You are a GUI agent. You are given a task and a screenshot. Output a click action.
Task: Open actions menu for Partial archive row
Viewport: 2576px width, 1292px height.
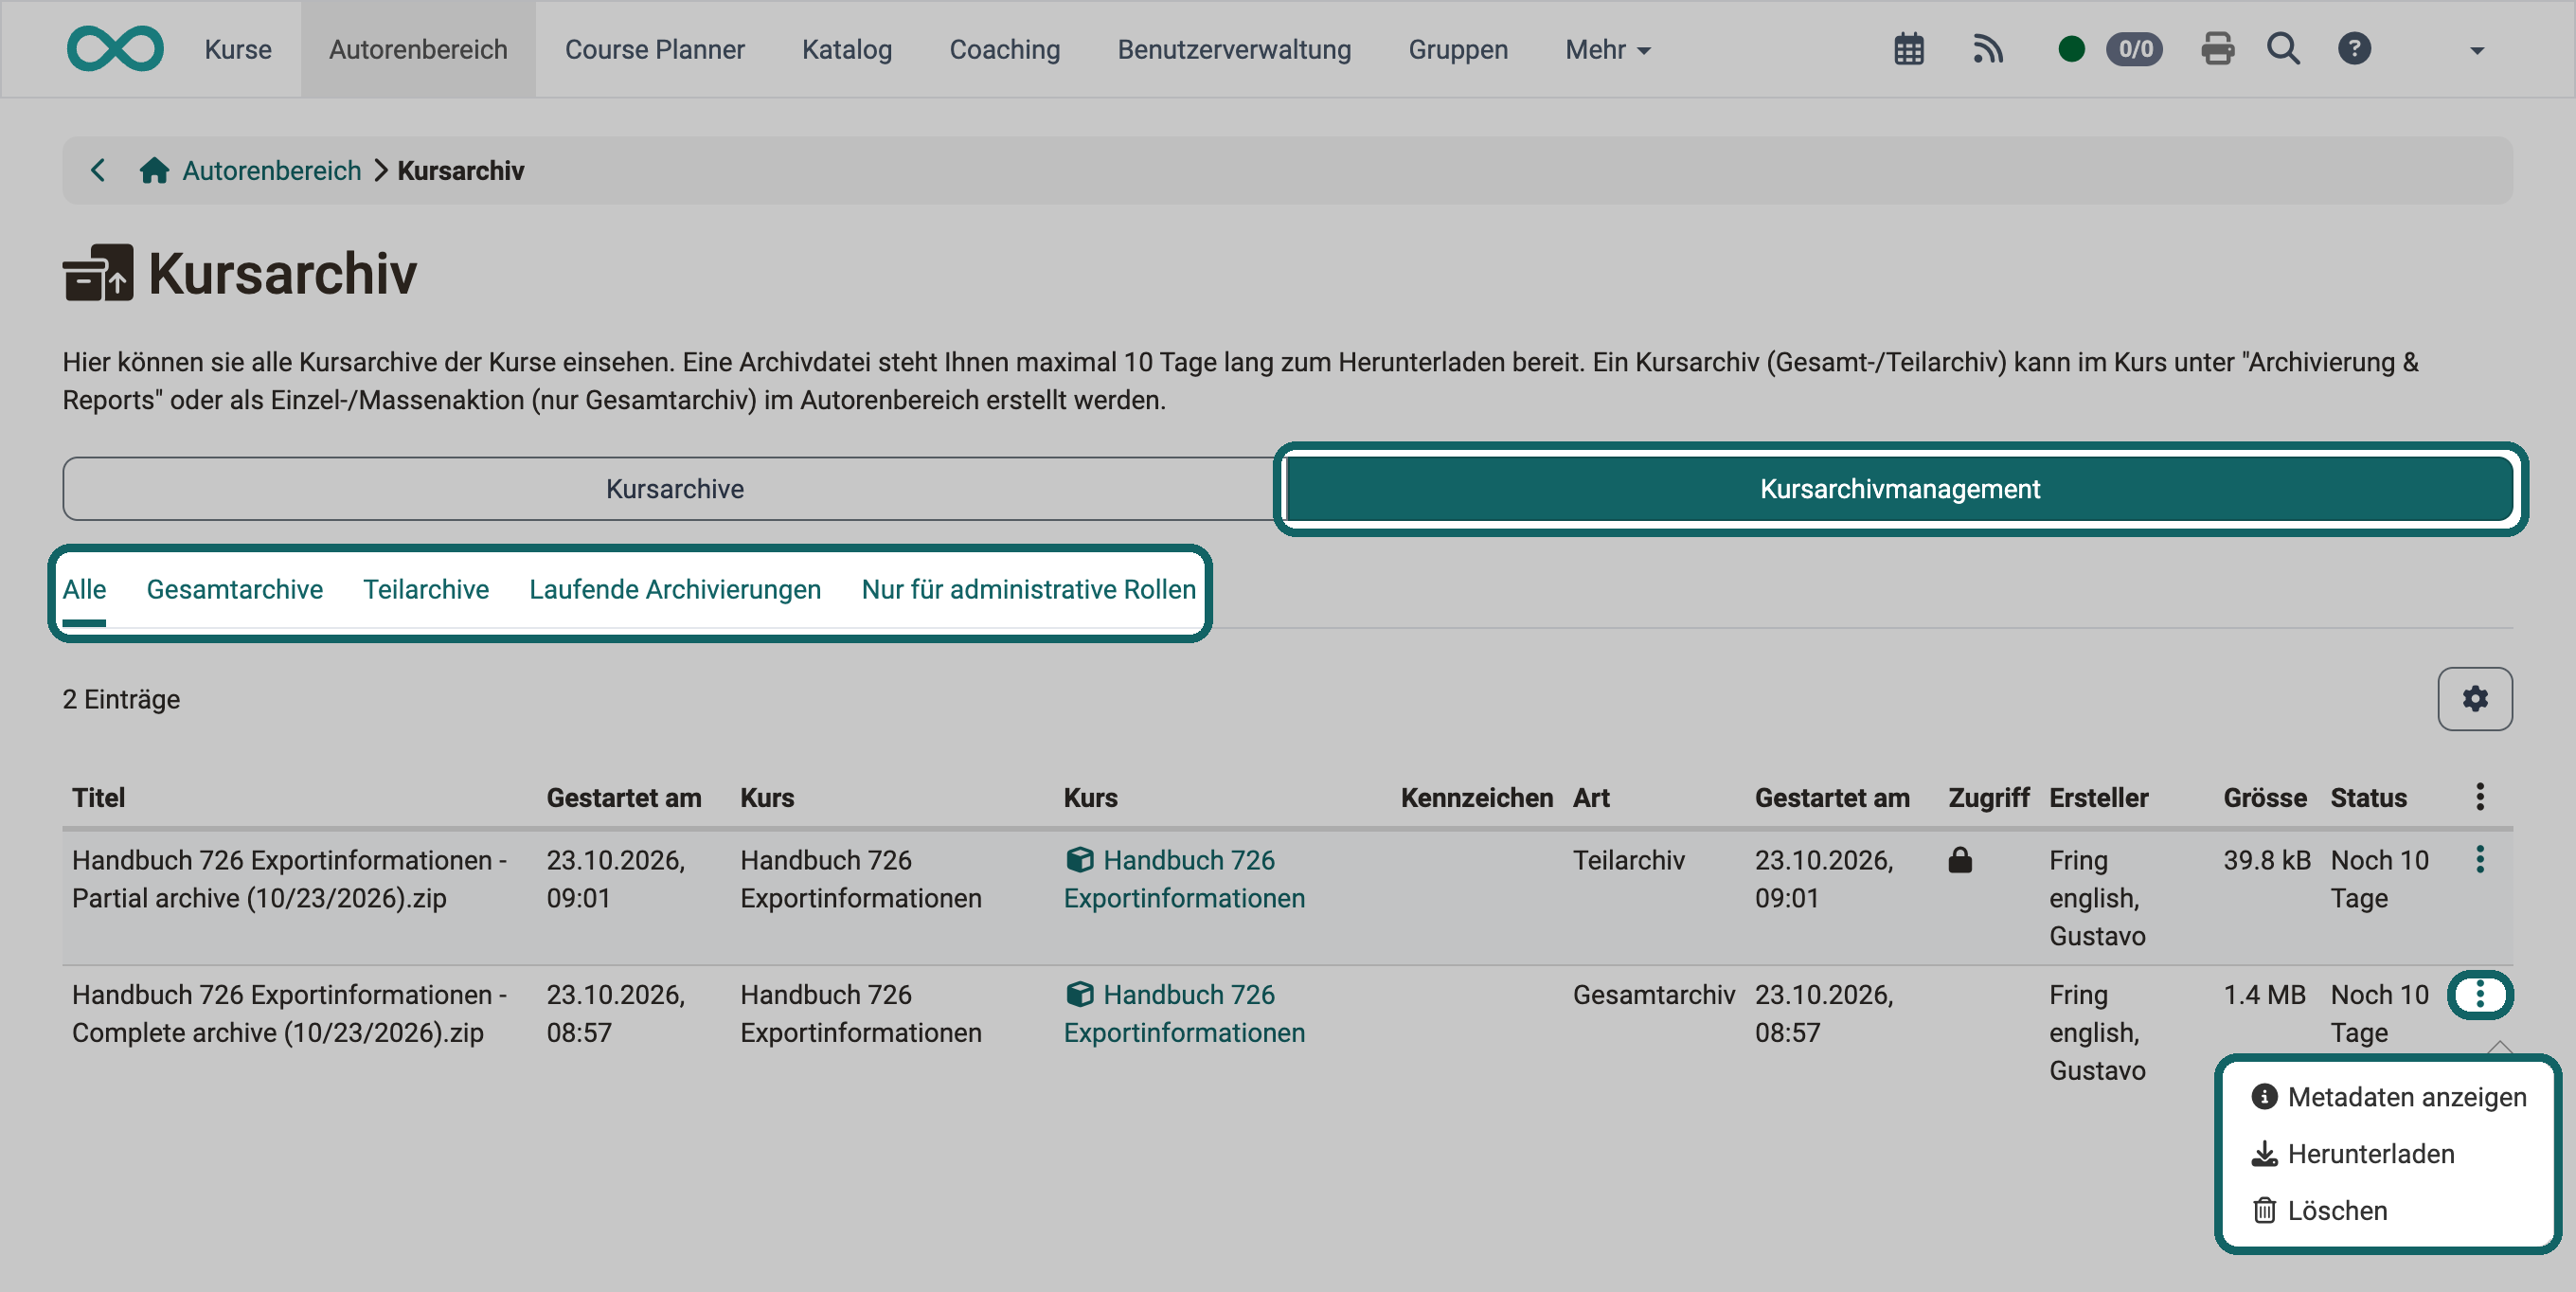click(2479, 859)
